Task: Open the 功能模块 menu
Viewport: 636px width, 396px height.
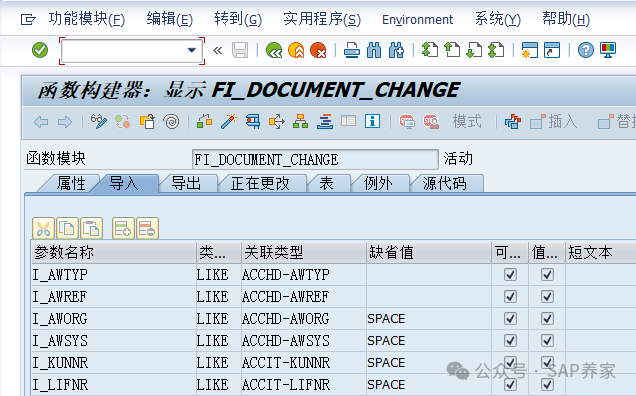Action: [86, 19]
